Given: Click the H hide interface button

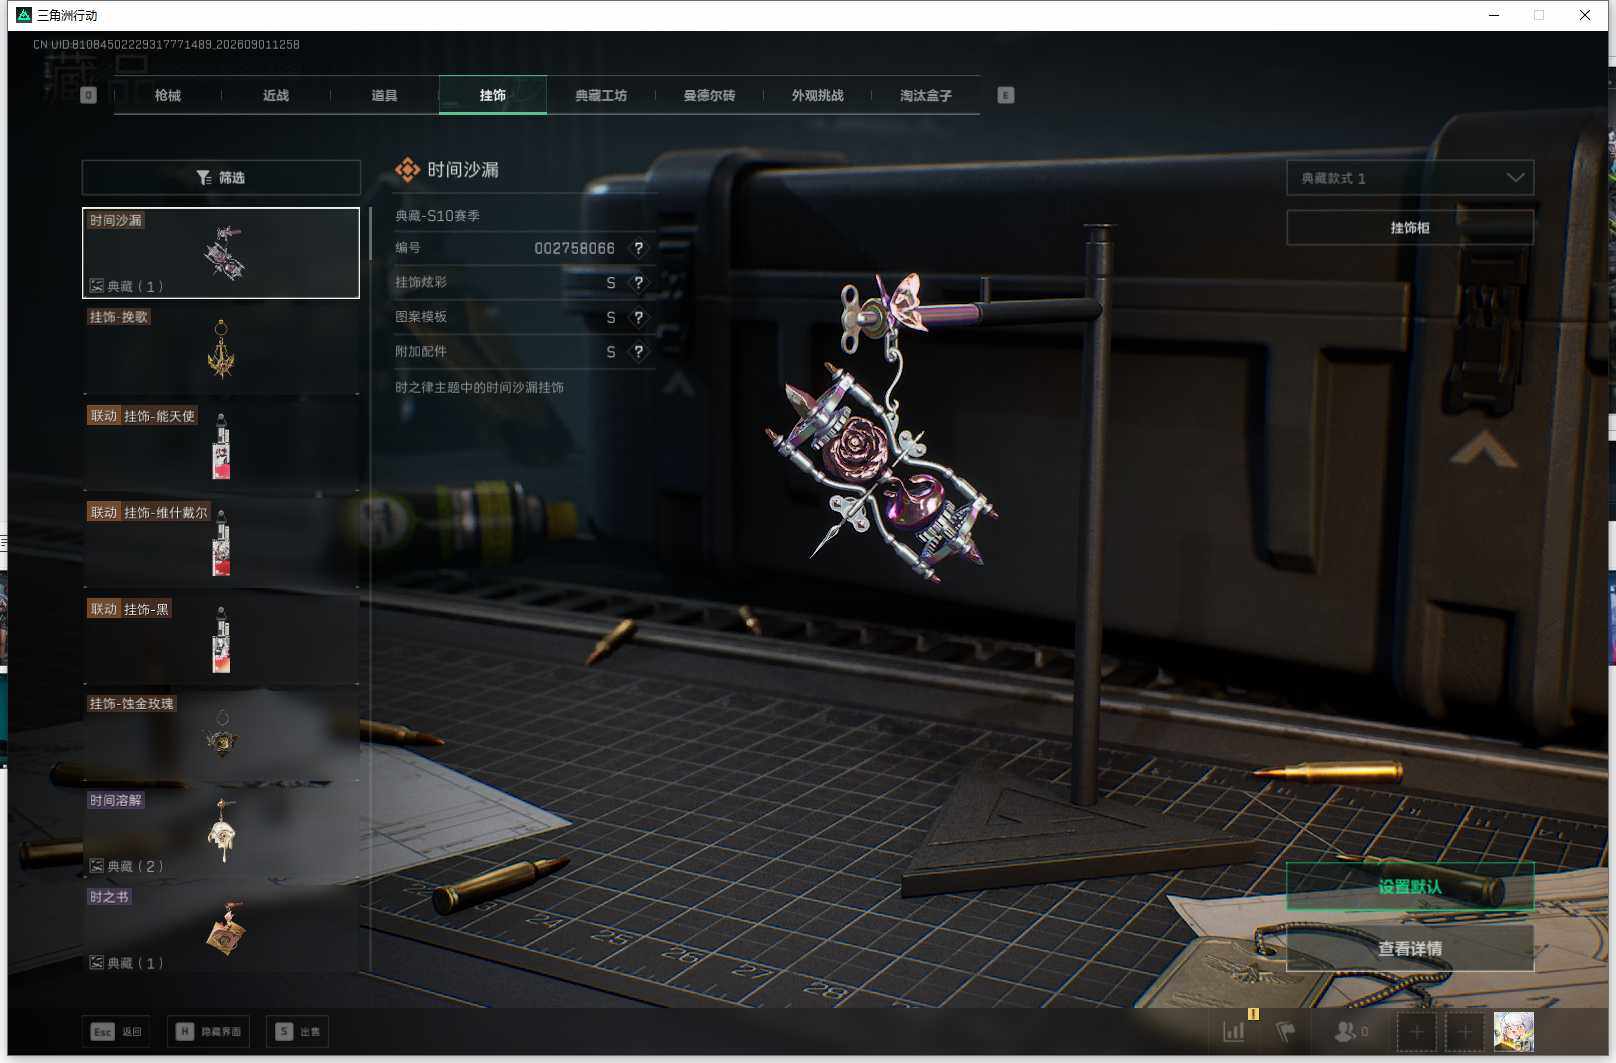Looking at the screenshot, I should [x=208, y=1031].
